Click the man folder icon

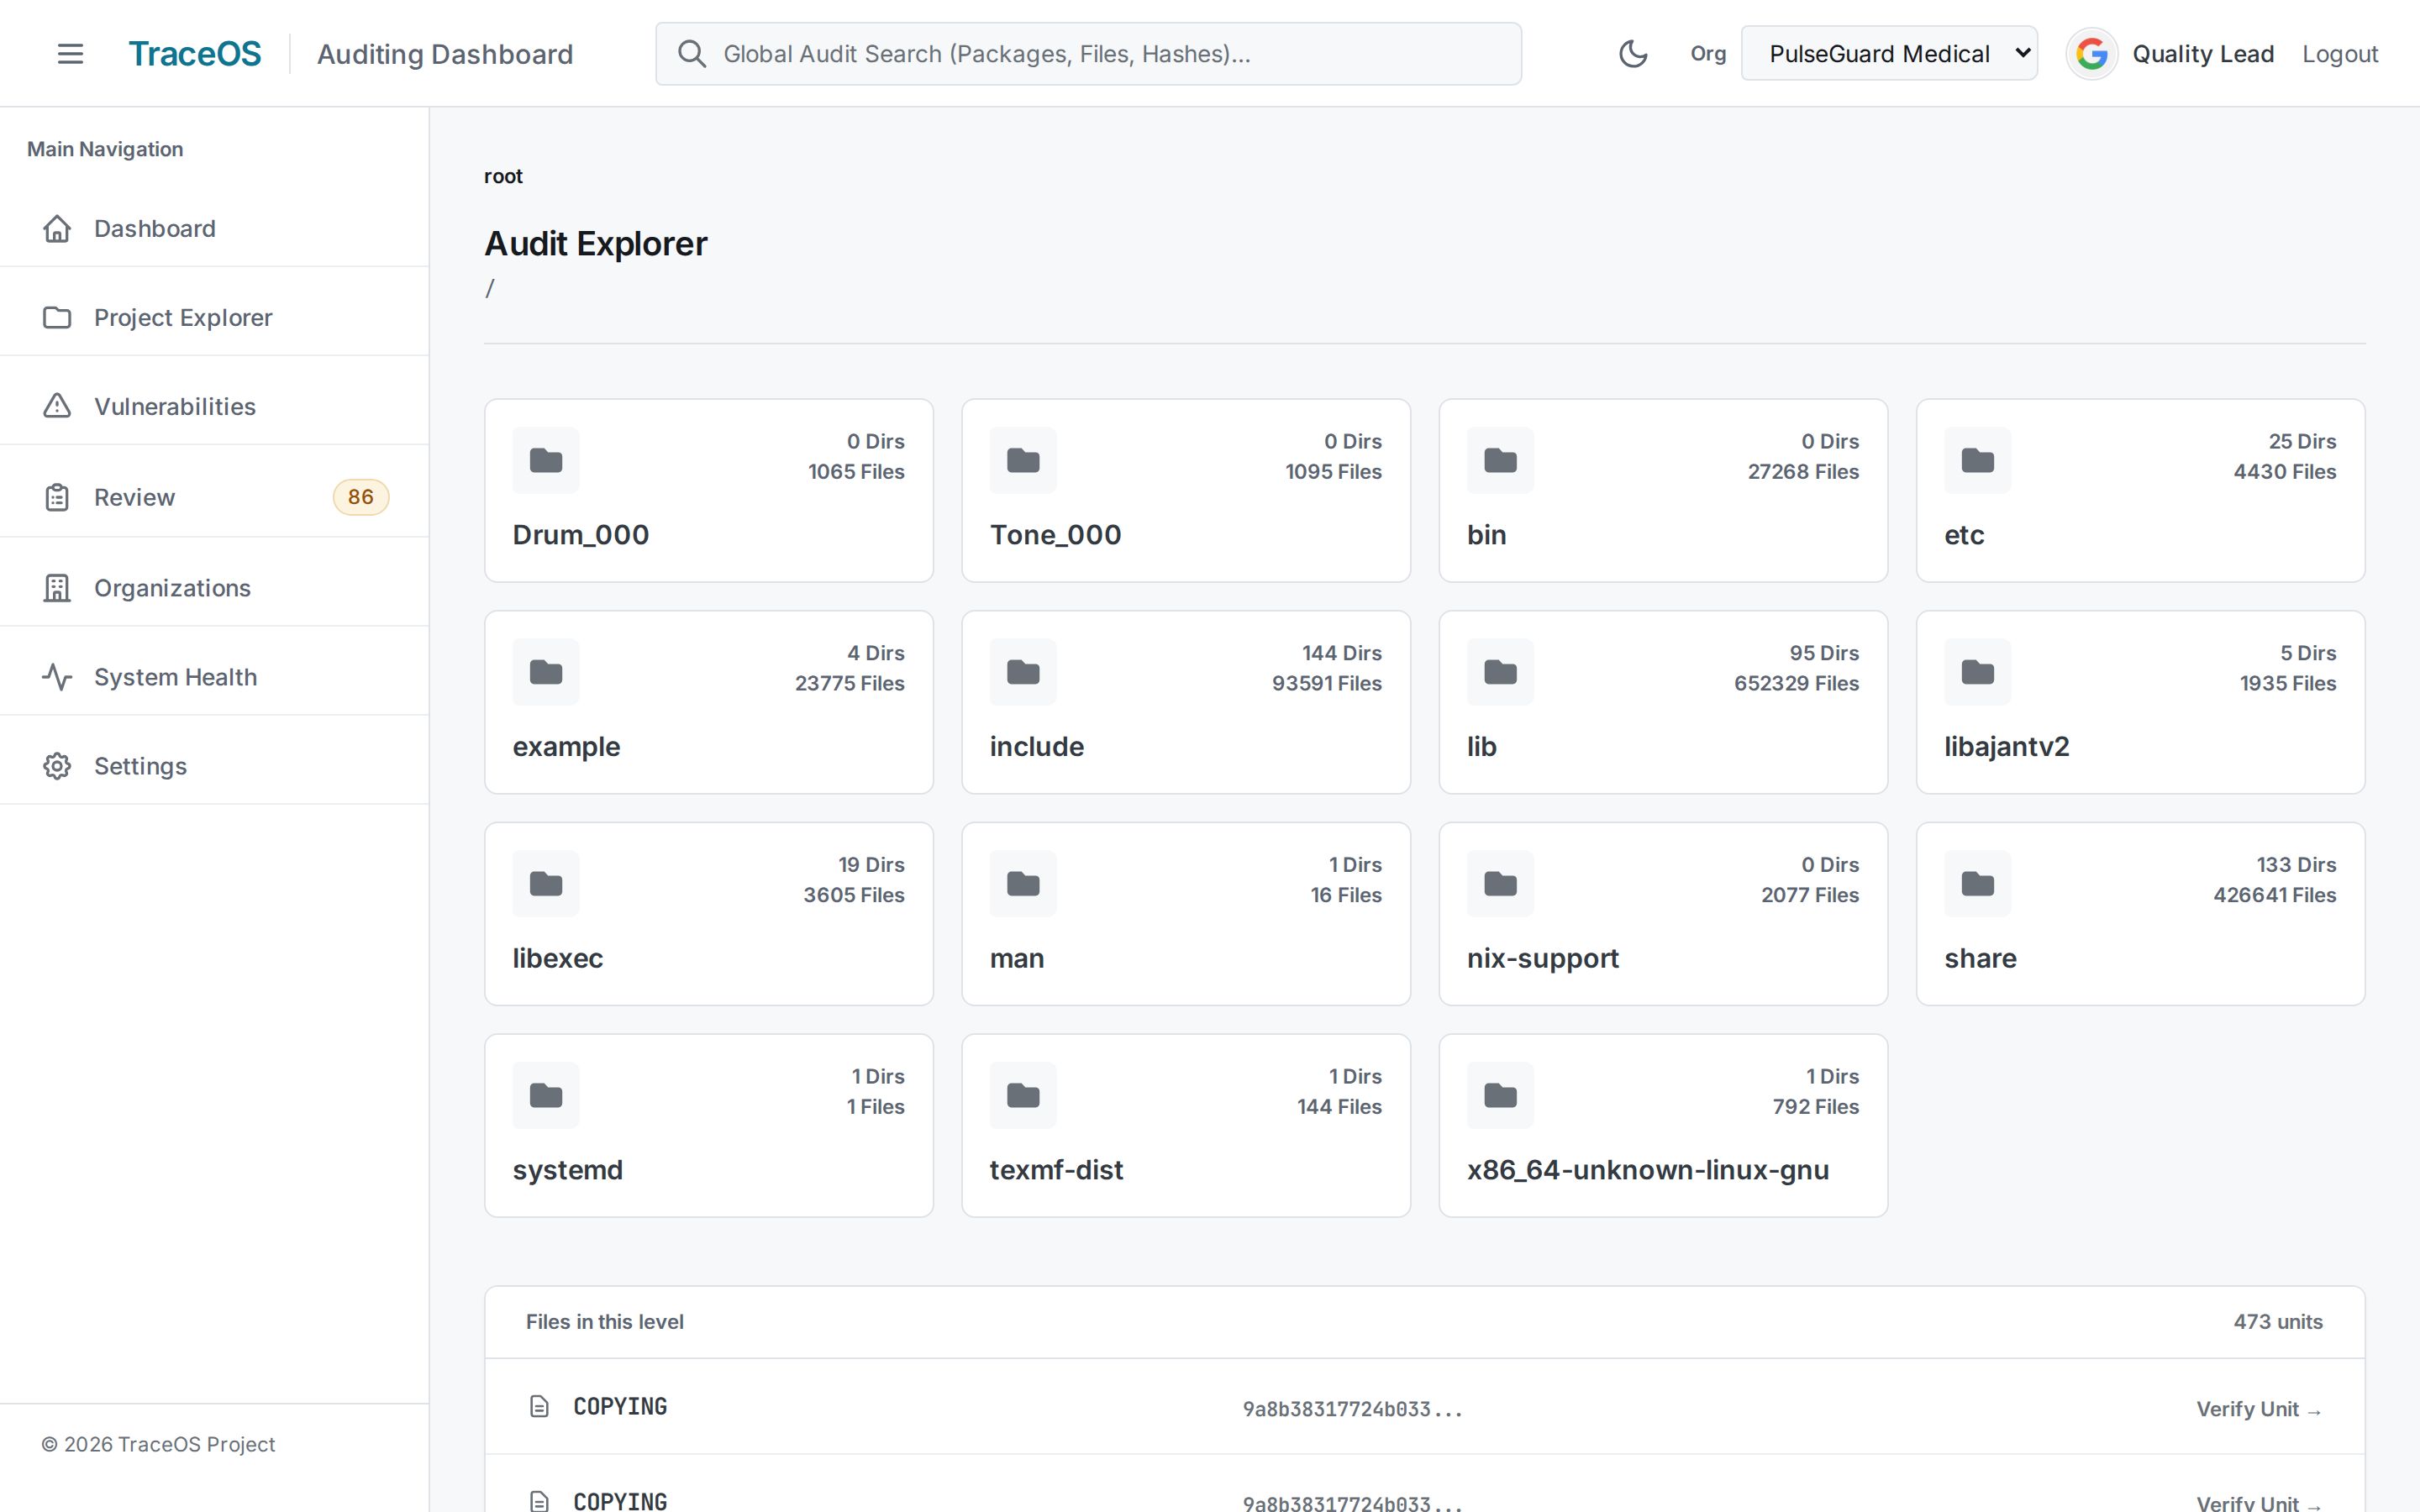1023,884
